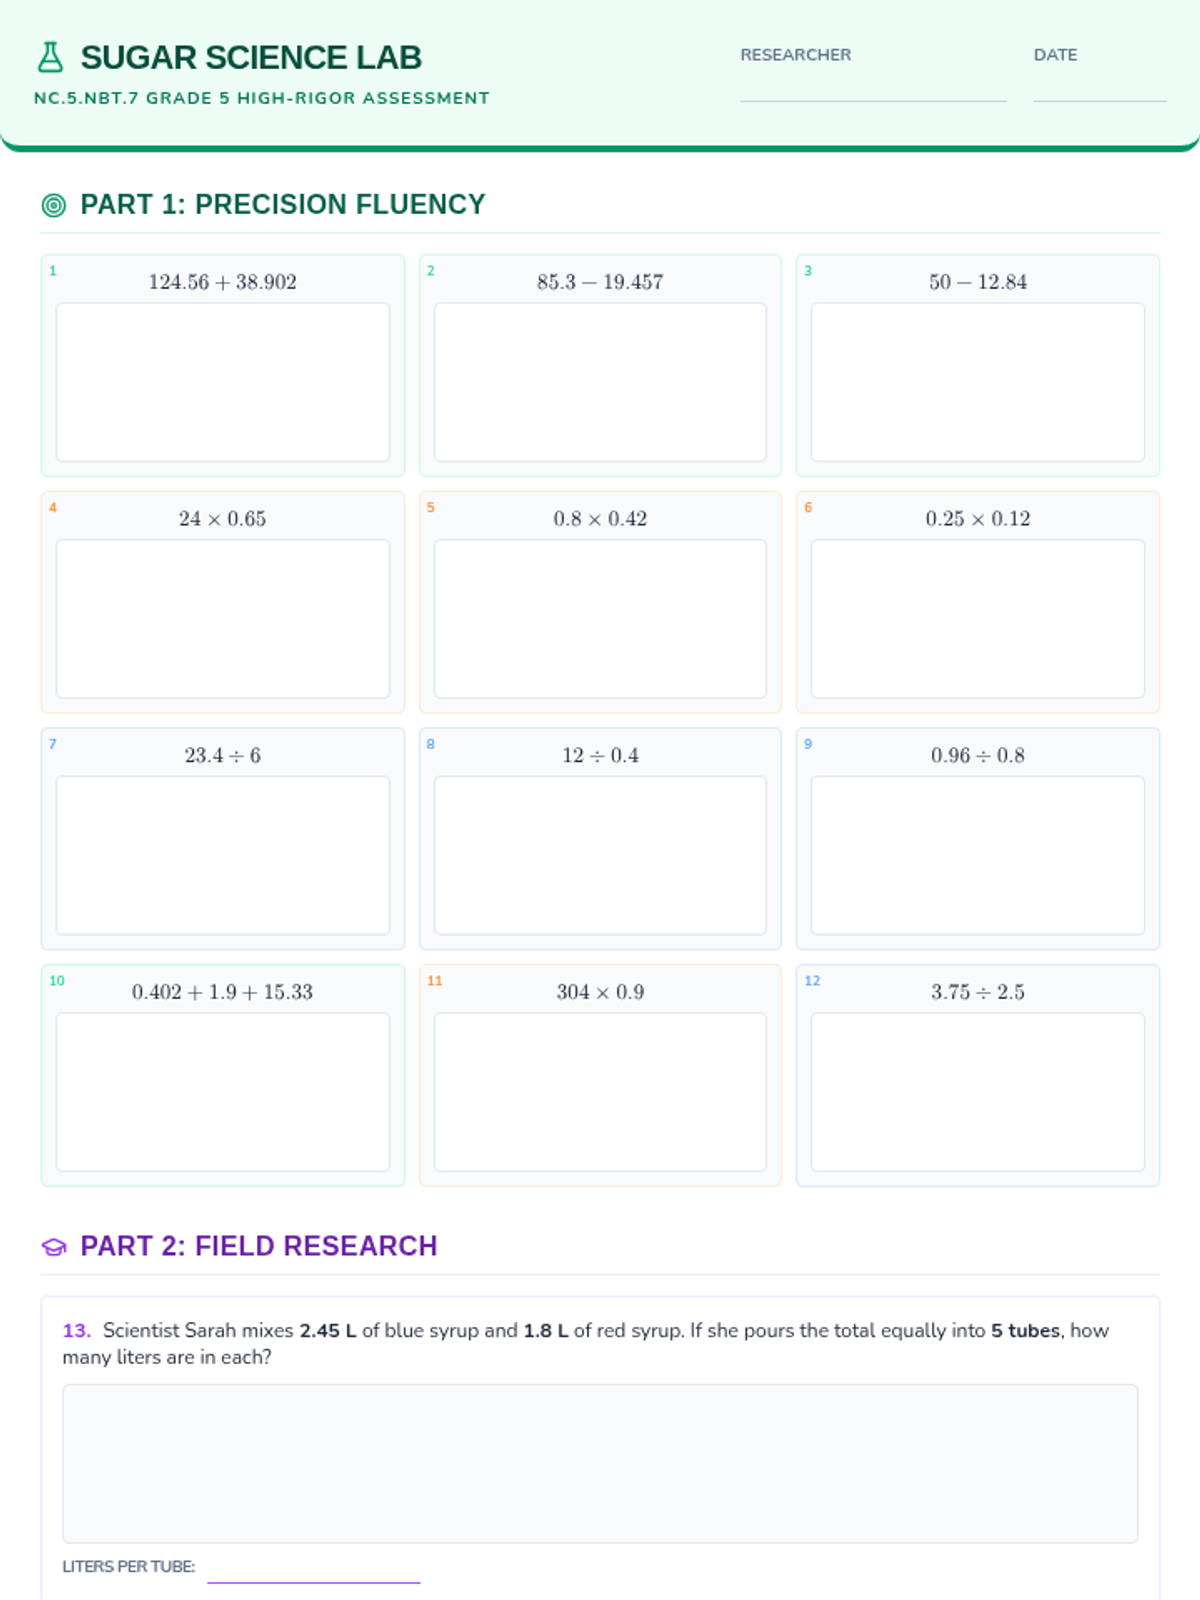Click answer box for 85.3 − 19.457
The image size is (1200, 1600).
600,382
